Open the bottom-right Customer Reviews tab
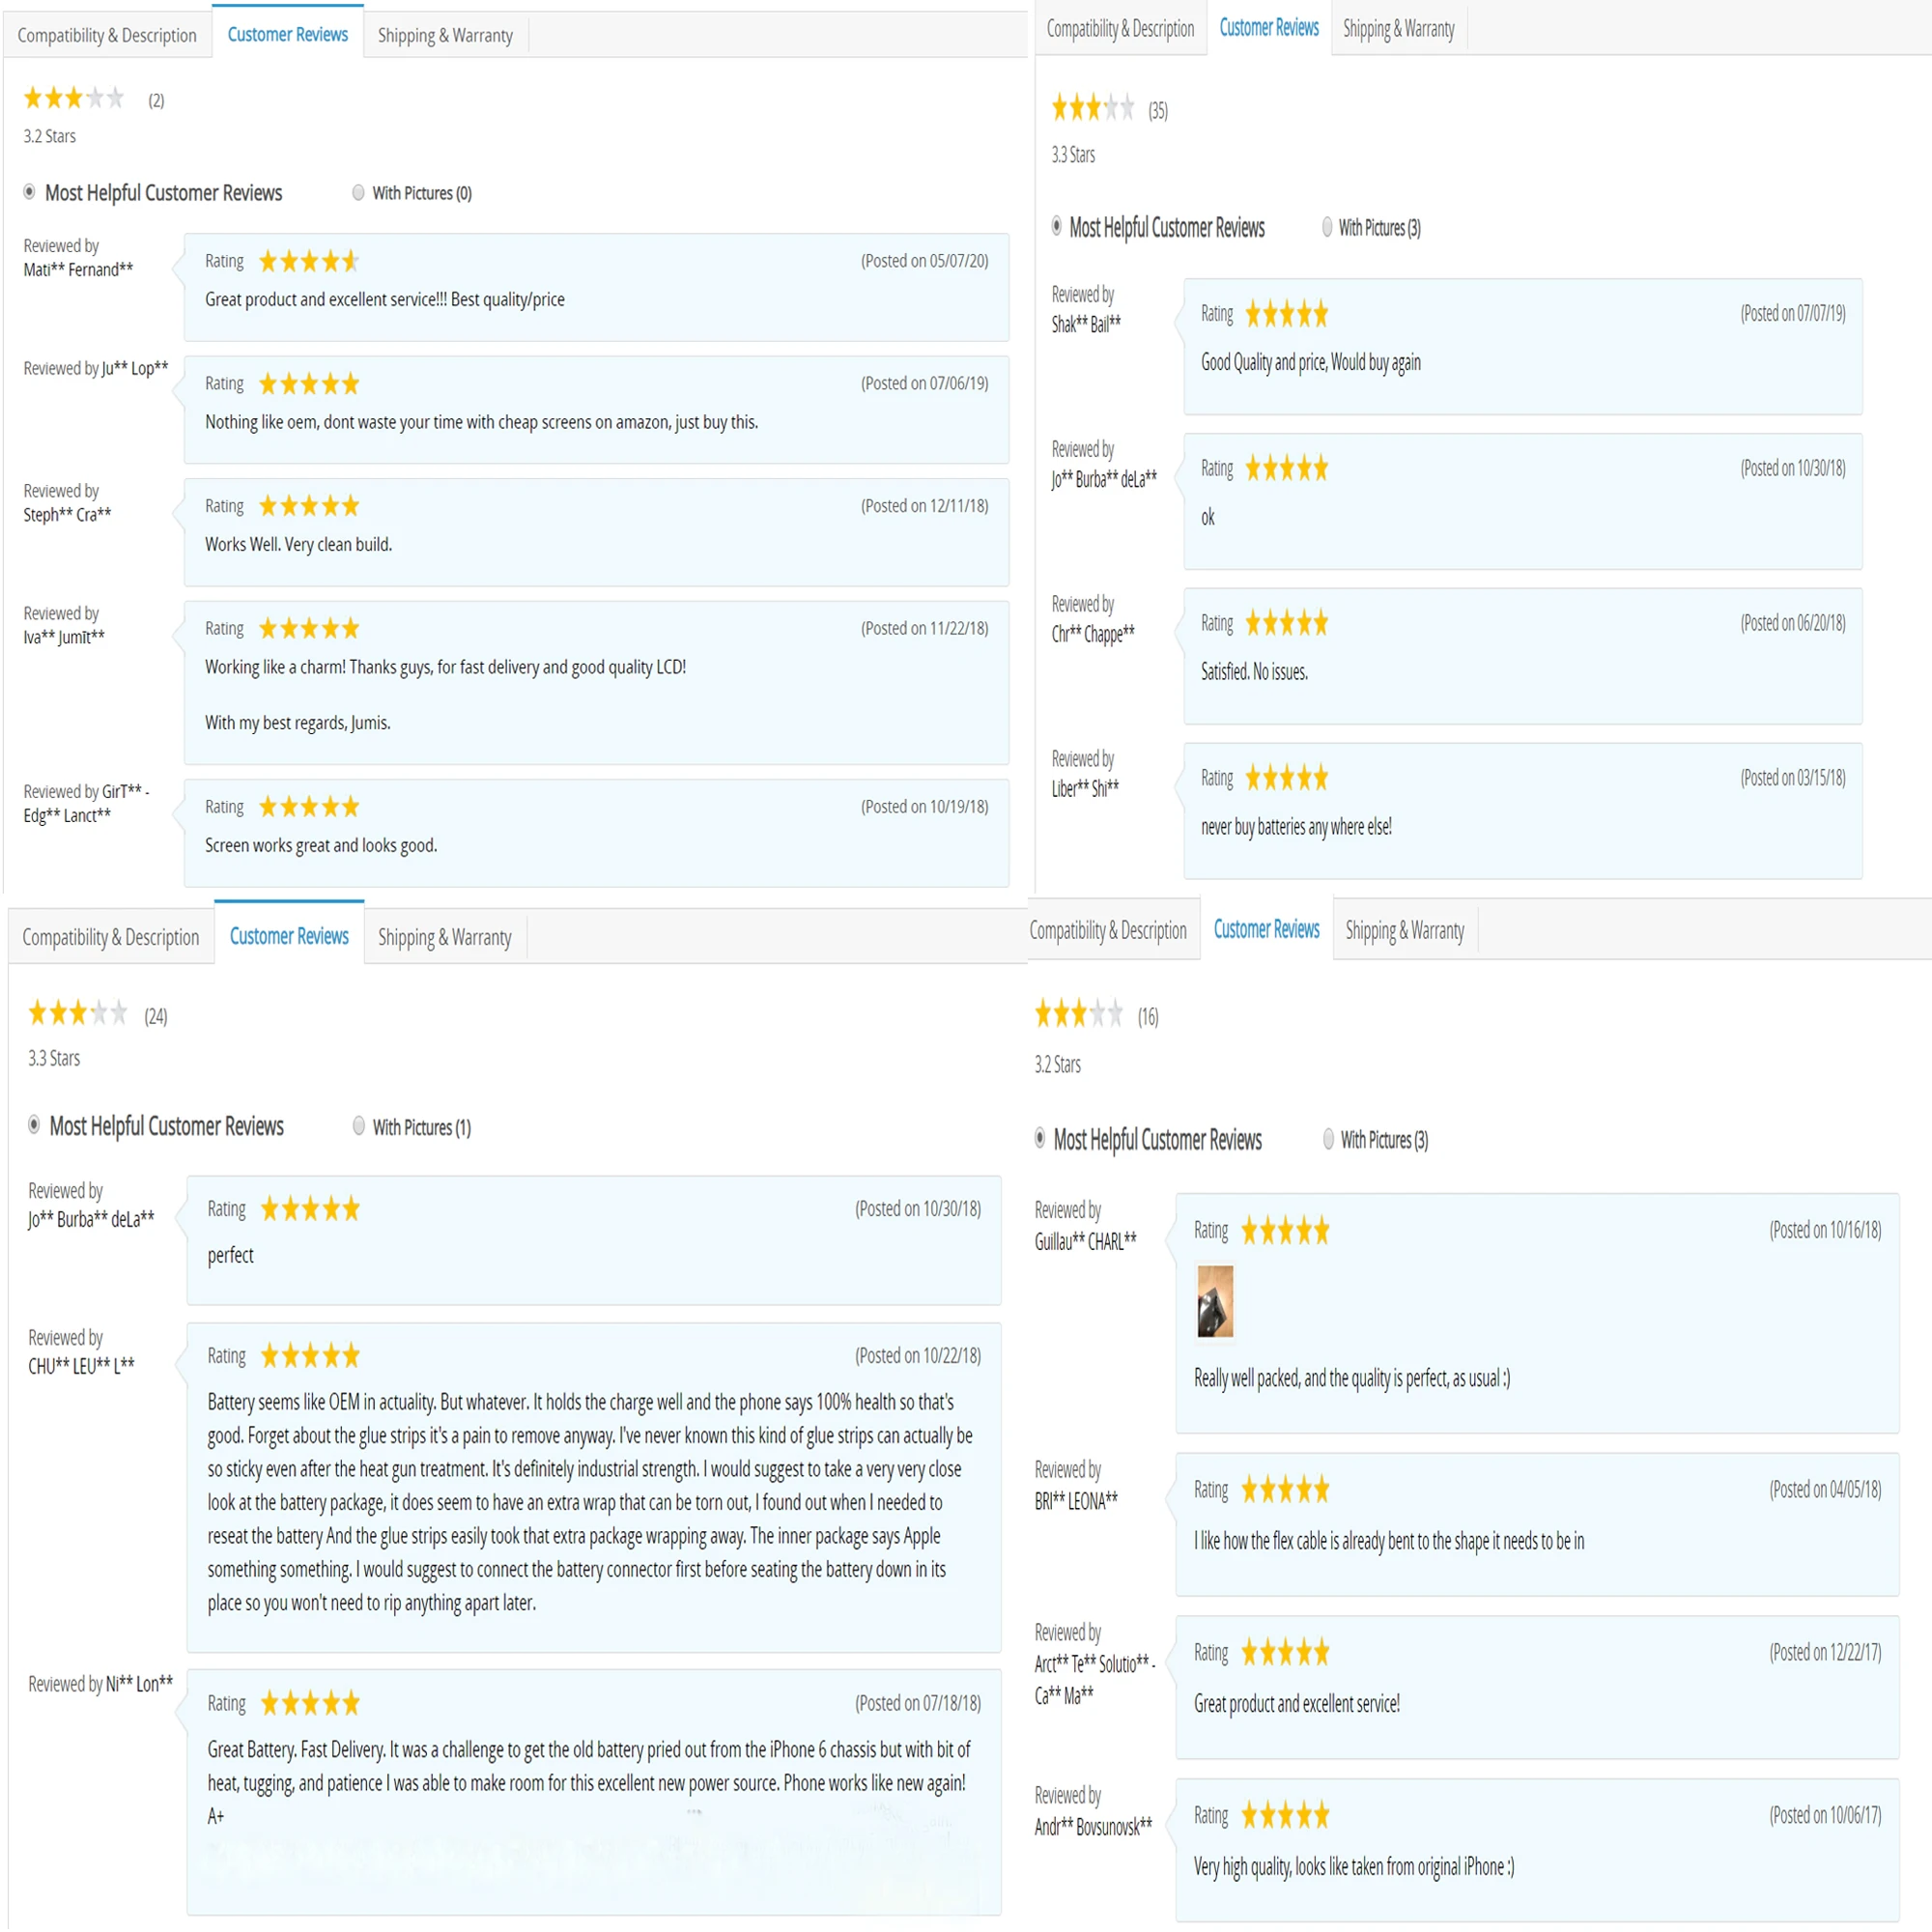The height and width of the screenshot is (1932, 1932). [1266, 930]
